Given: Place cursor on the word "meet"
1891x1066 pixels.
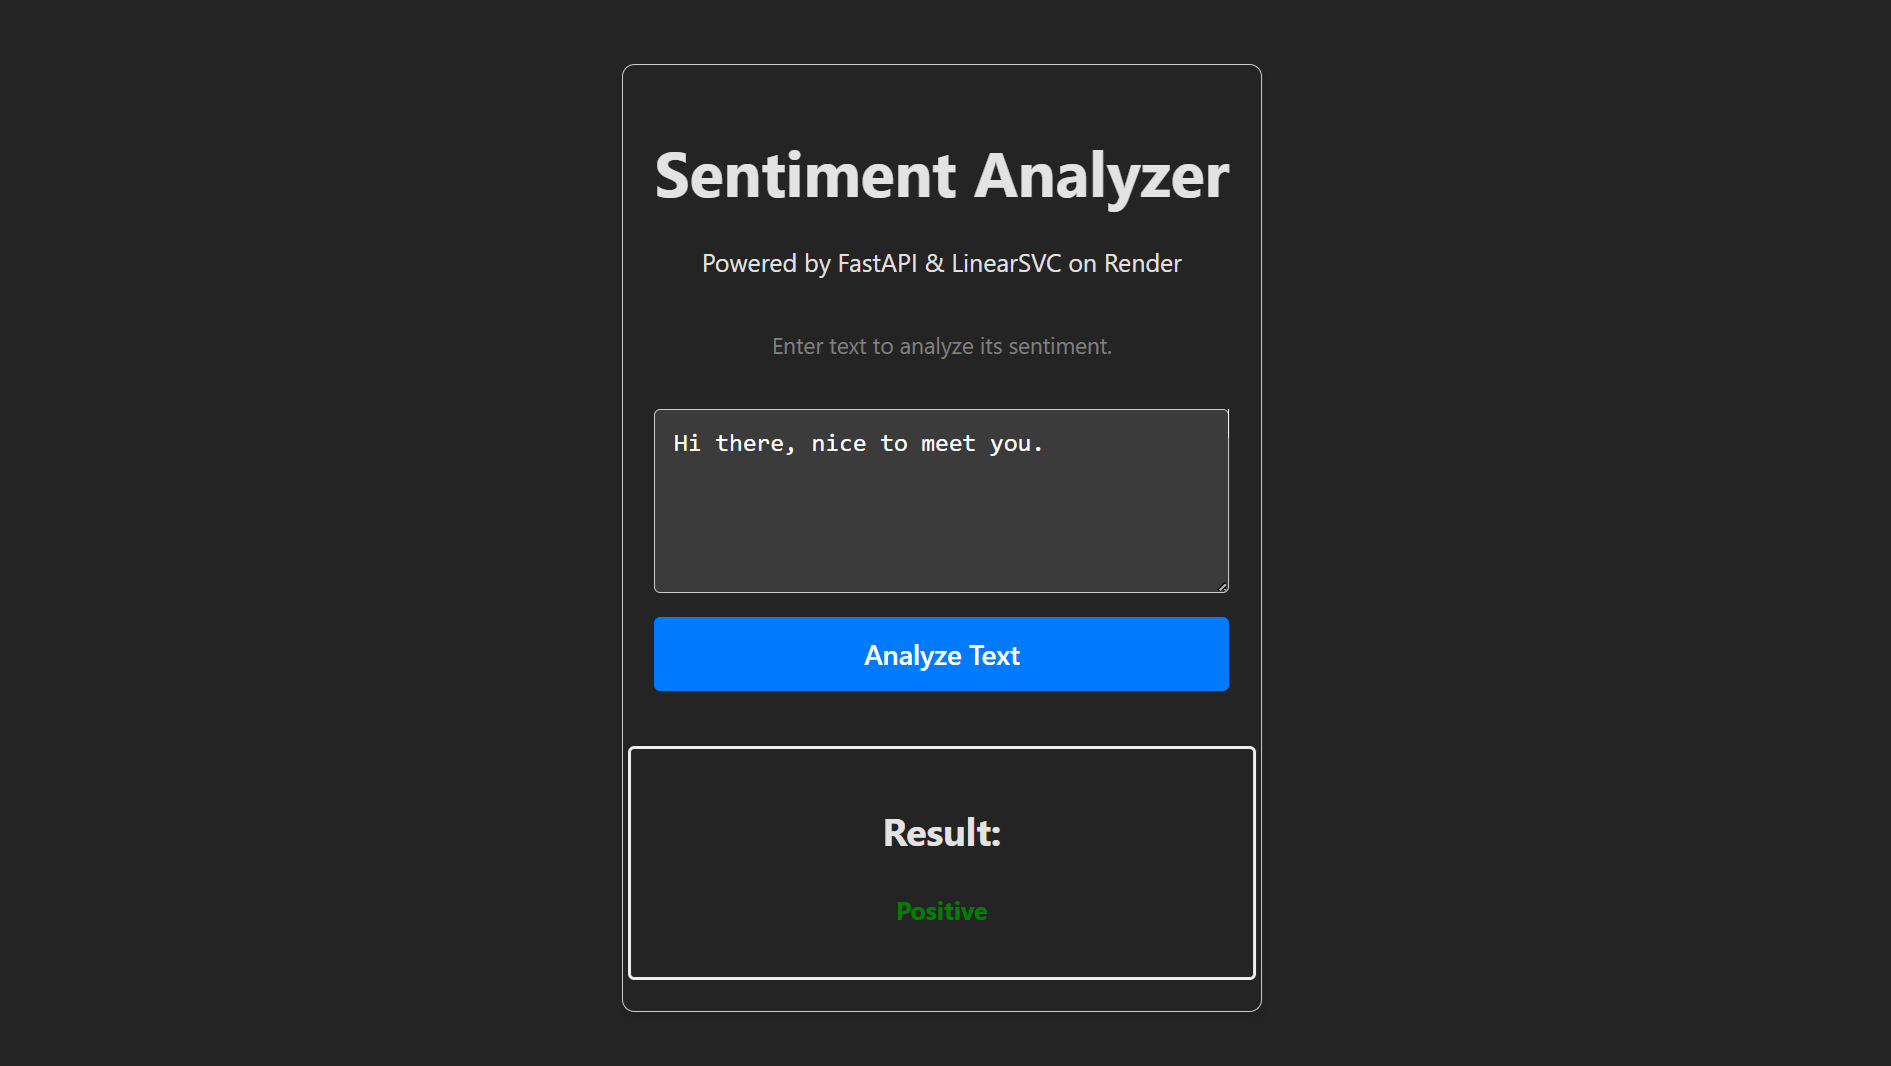Looking at the screenshot, I should click(x=948, y=443).
